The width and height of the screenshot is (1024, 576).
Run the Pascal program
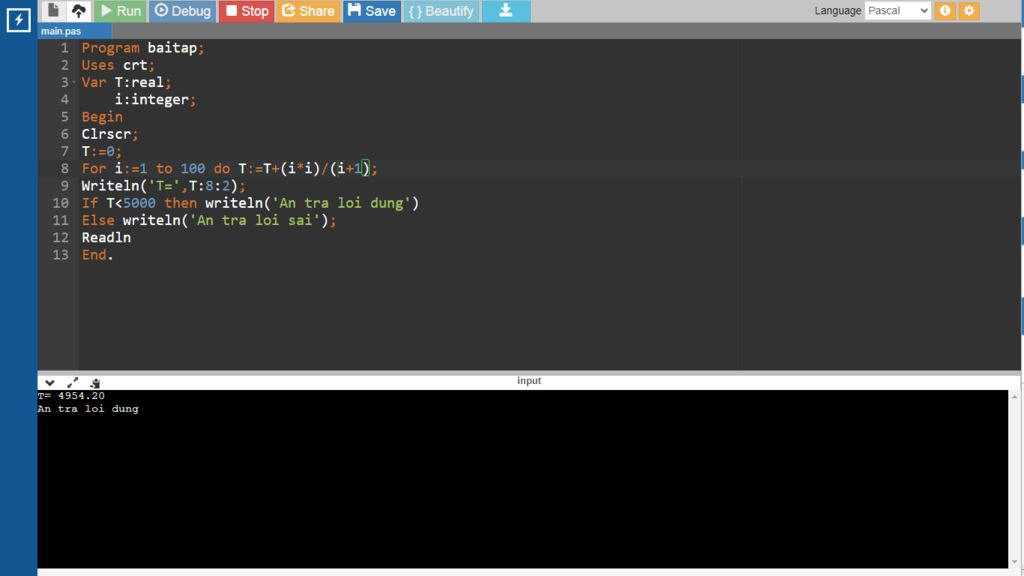click(121, 10)
